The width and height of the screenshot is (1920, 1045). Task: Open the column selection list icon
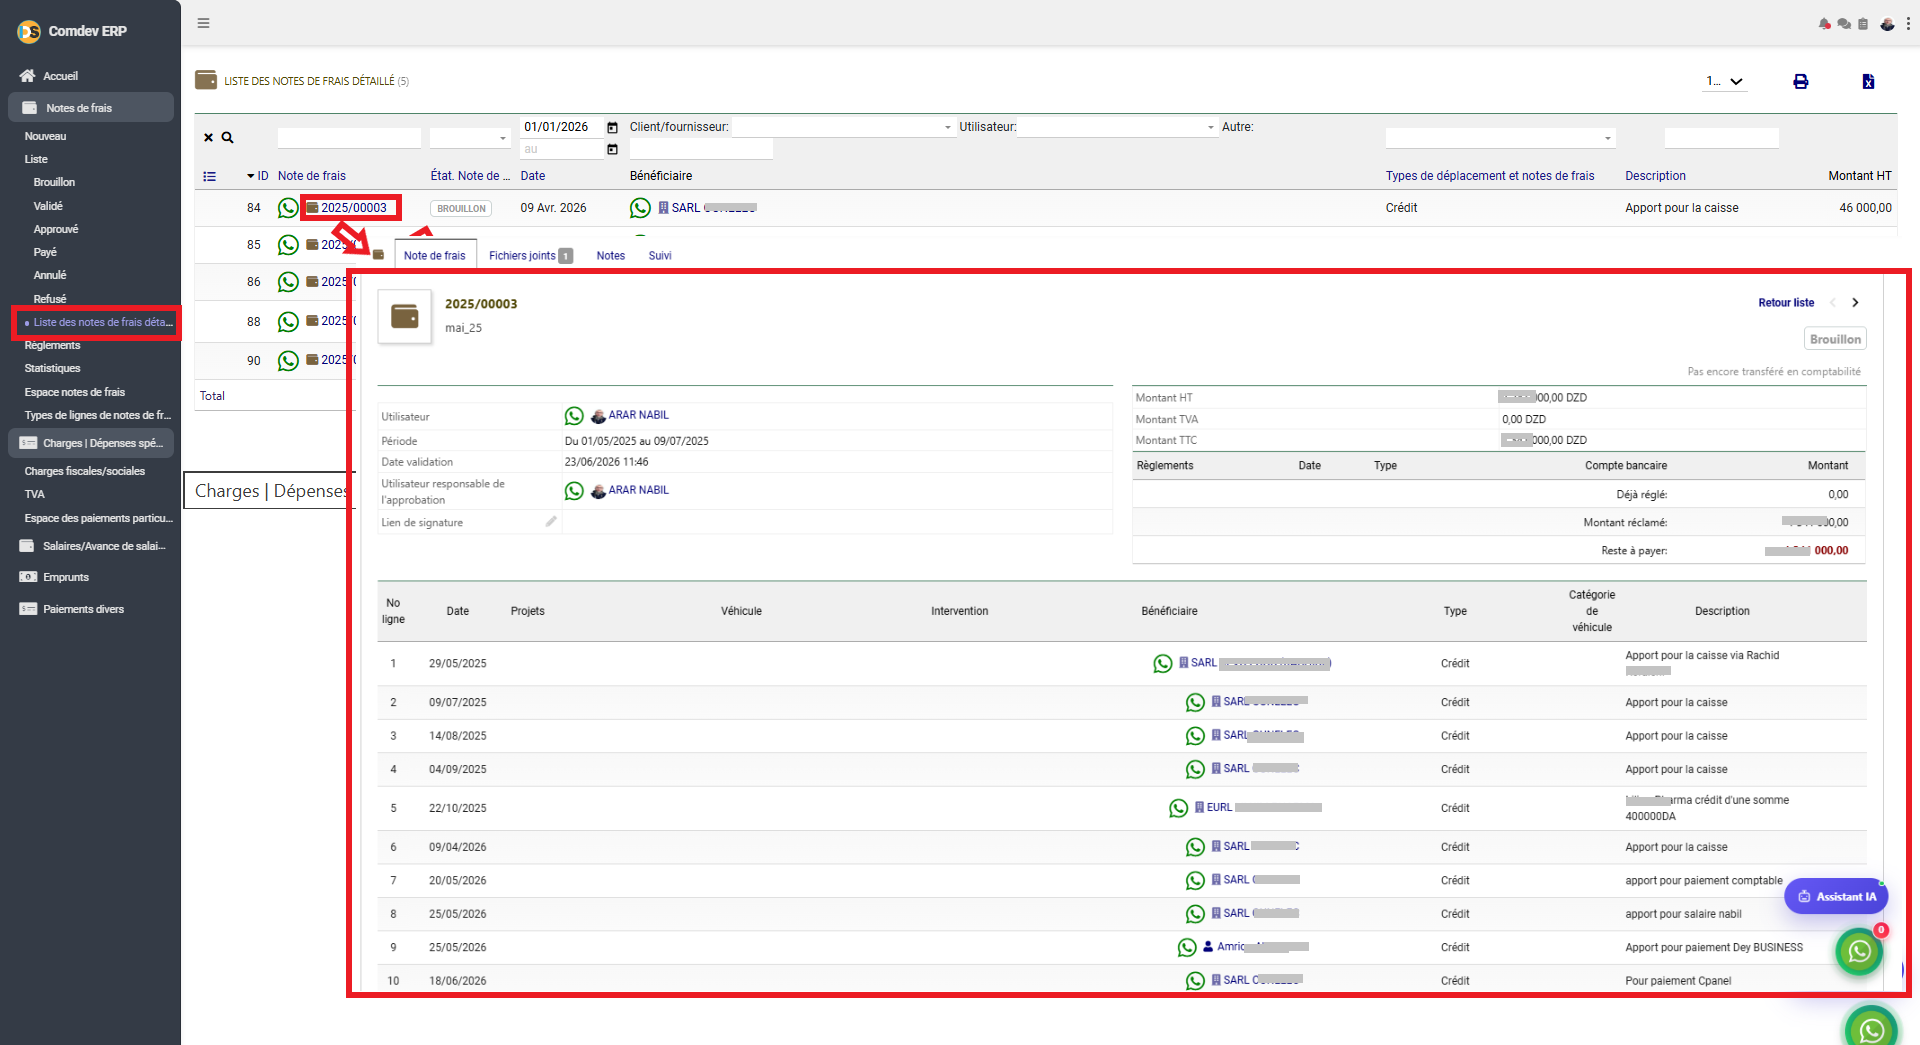210,176
